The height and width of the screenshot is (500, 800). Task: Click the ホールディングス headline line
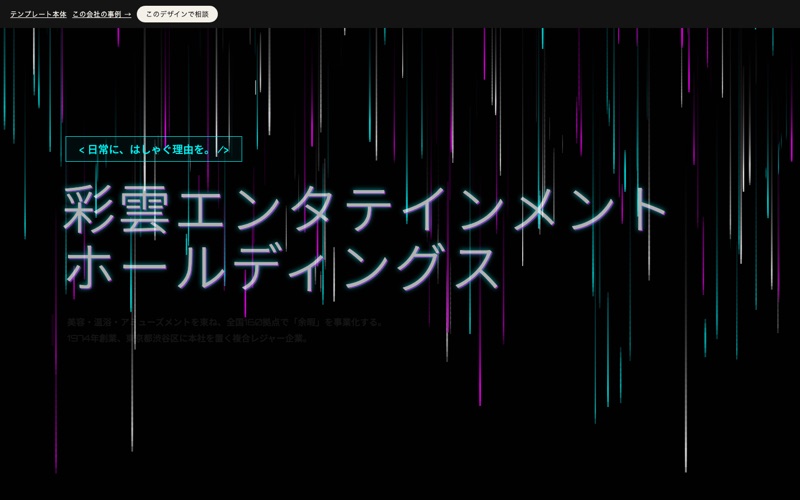tap(282, 268)
